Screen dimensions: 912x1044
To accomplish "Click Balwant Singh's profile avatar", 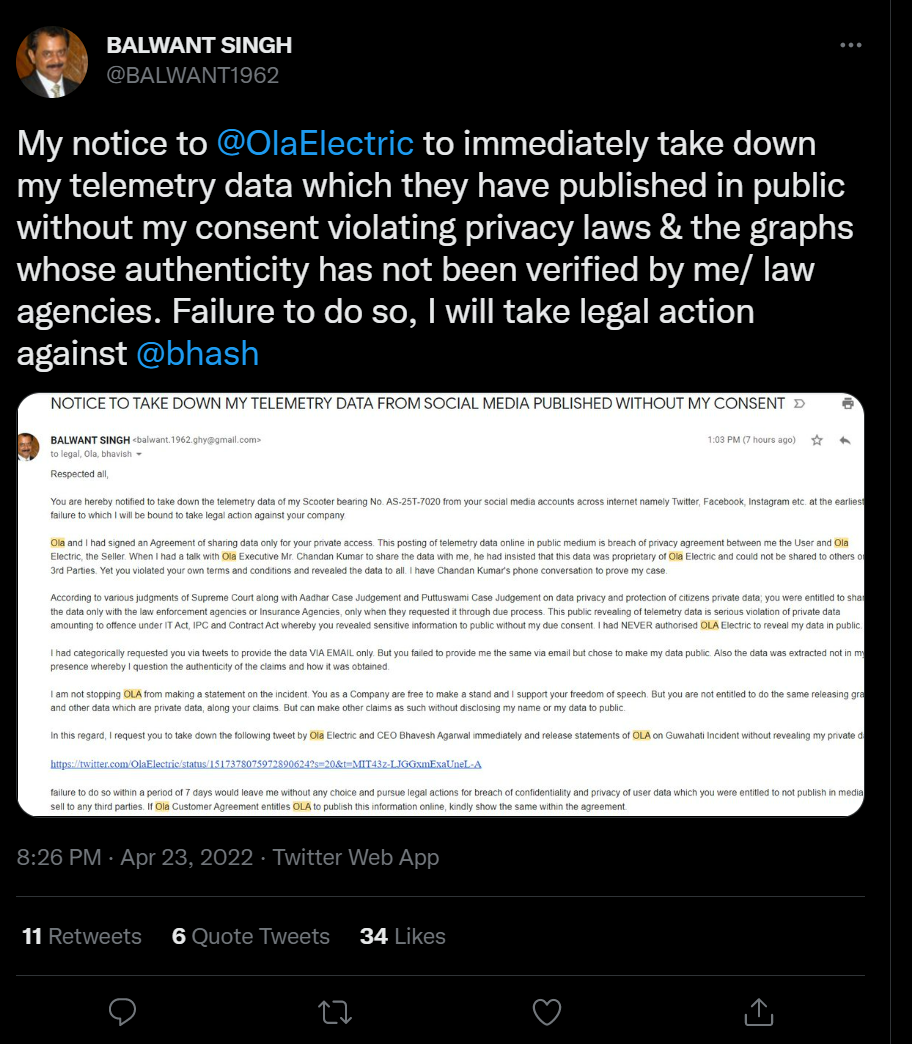I will [52, 62].
